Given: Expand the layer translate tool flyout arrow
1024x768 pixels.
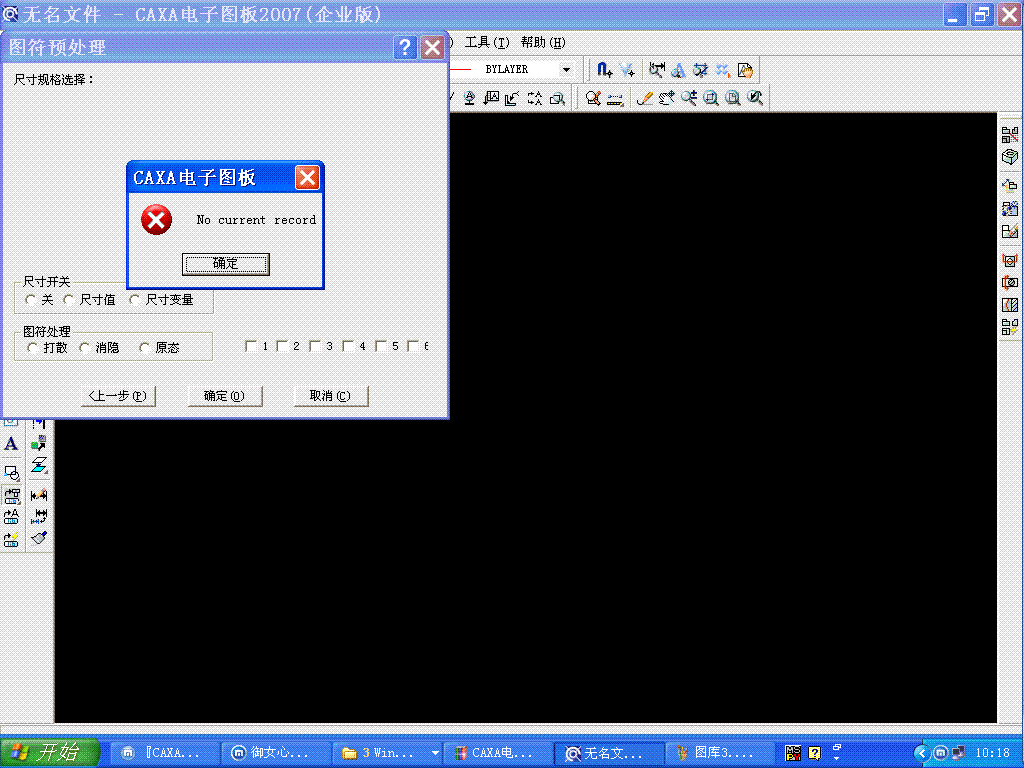Looking at the screenshot, I should [48, 472].
